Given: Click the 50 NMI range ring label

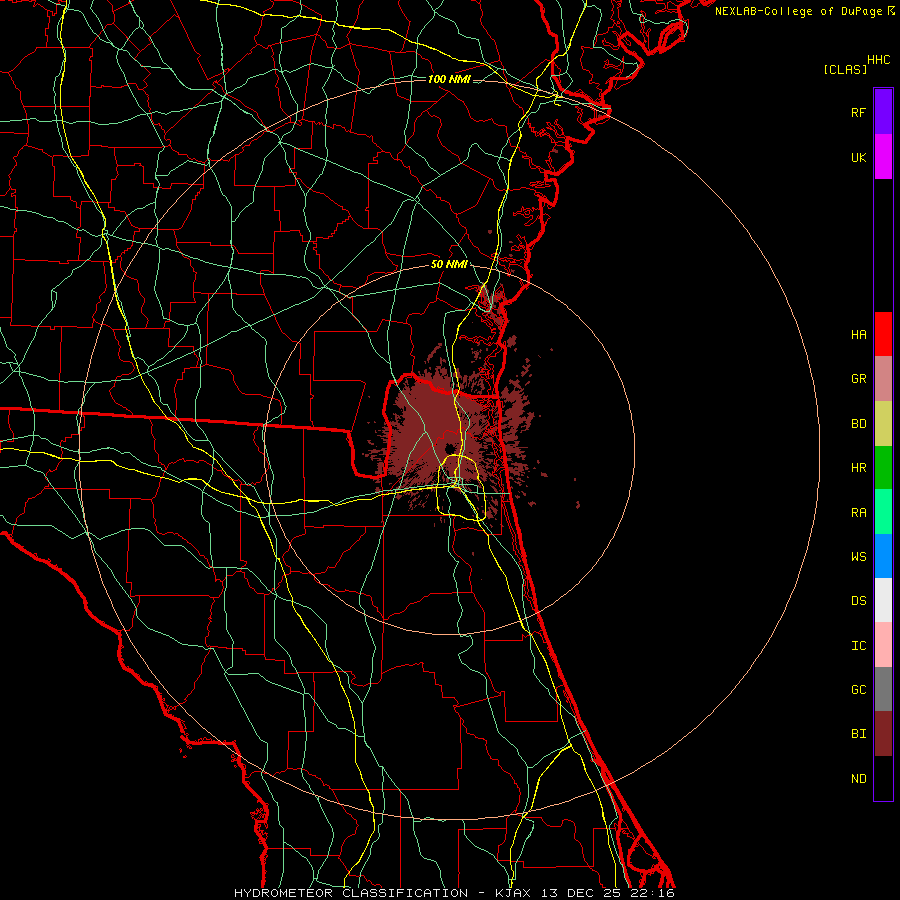Looking at the screenshot, I should (x=449, y=264).
